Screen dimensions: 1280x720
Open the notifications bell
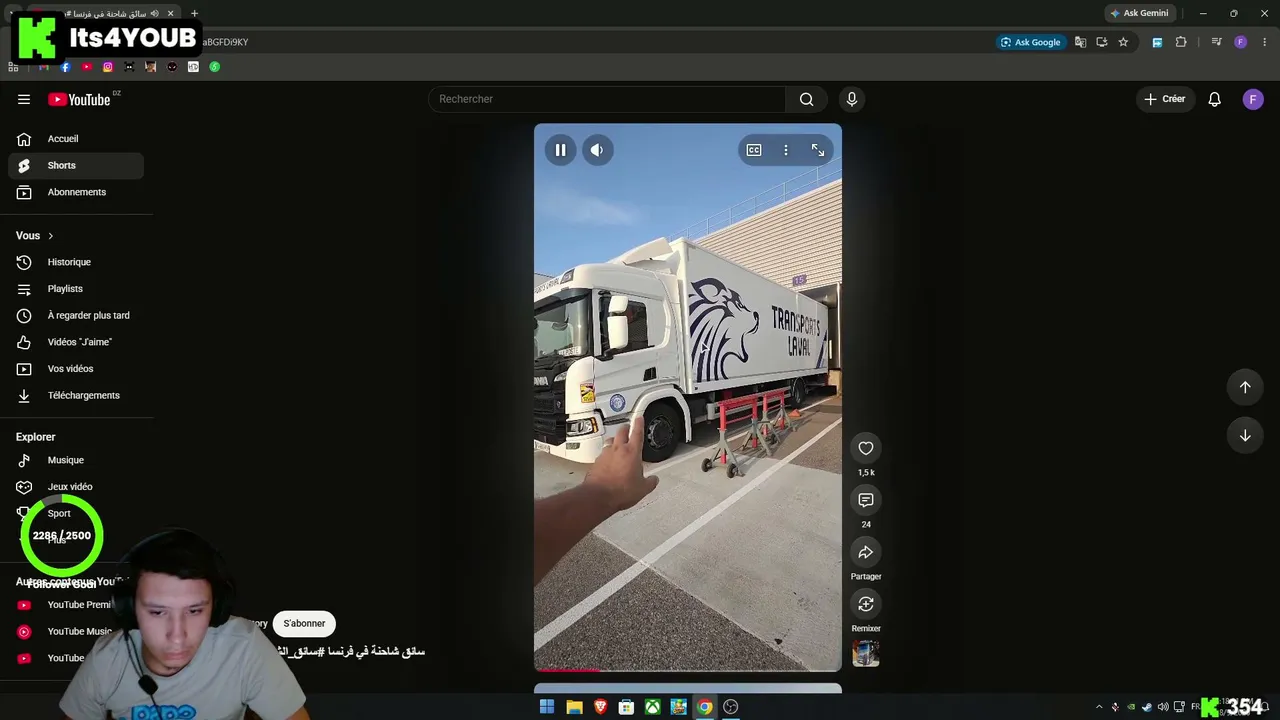[x=1214, y=99]
